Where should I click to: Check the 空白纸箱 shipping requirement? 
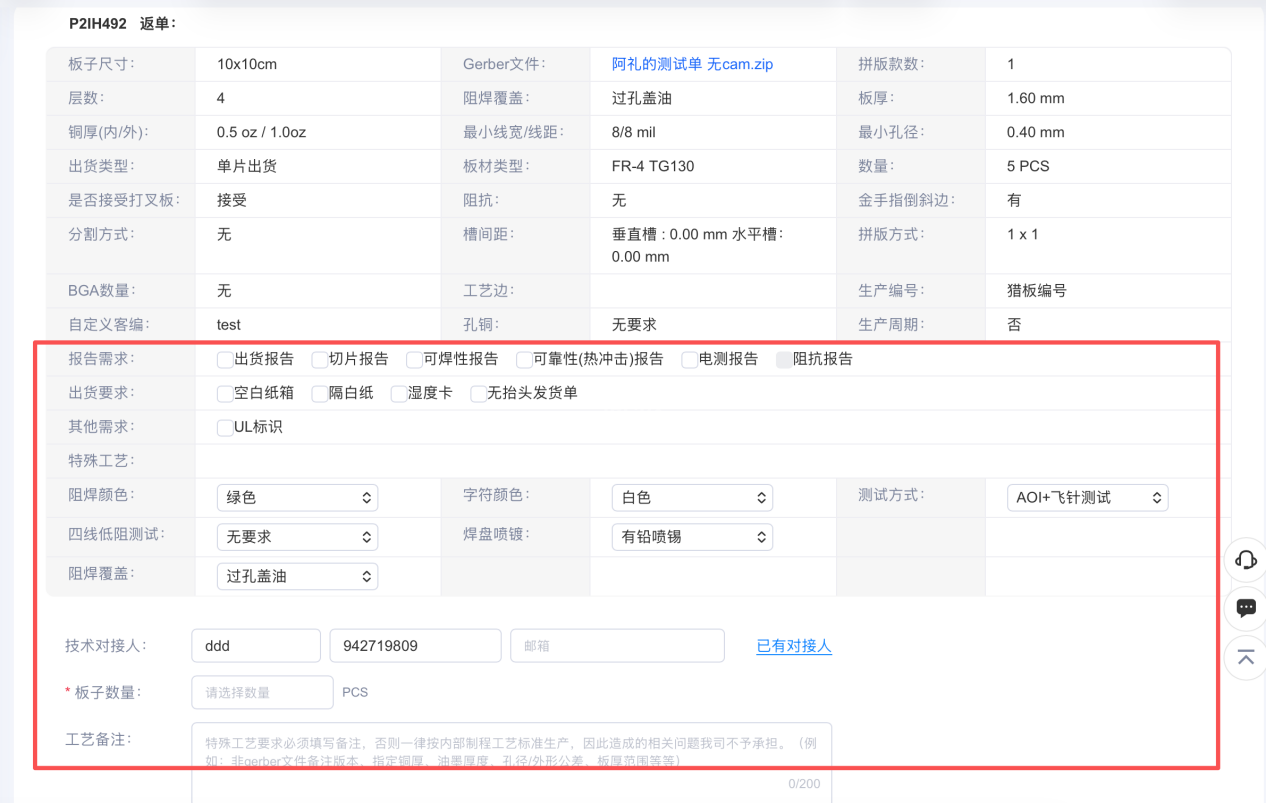[224, 394]
